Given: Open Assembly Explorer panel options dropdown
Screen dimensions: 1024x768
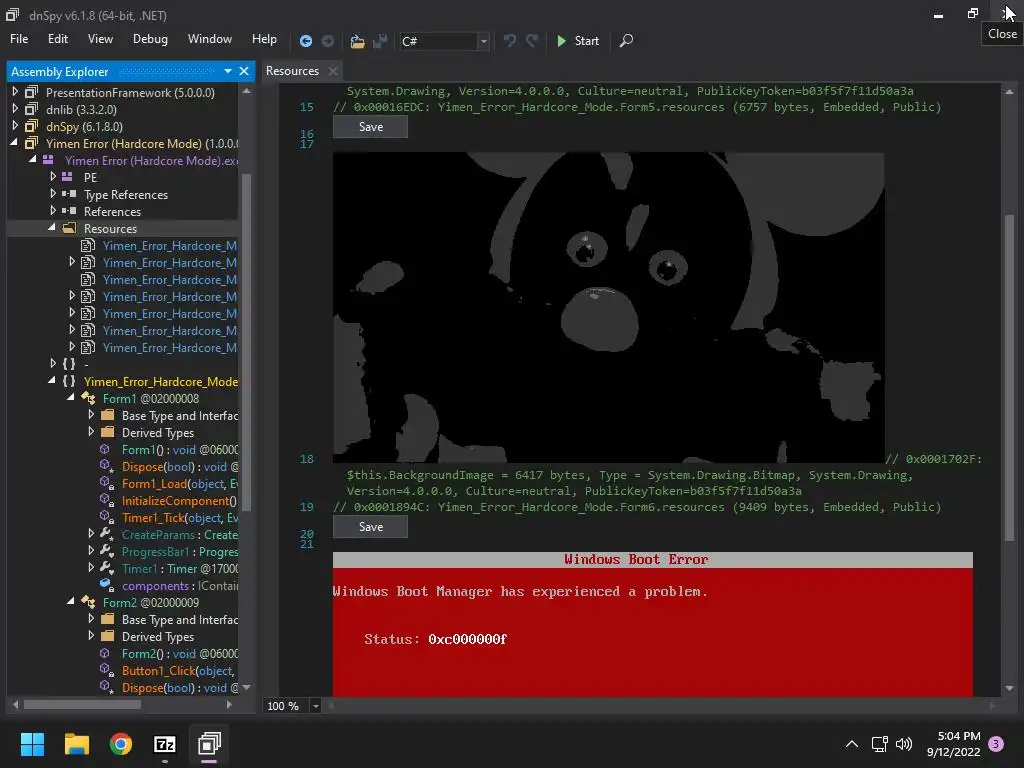Looking at the screenshot, I should pos(228,71).
